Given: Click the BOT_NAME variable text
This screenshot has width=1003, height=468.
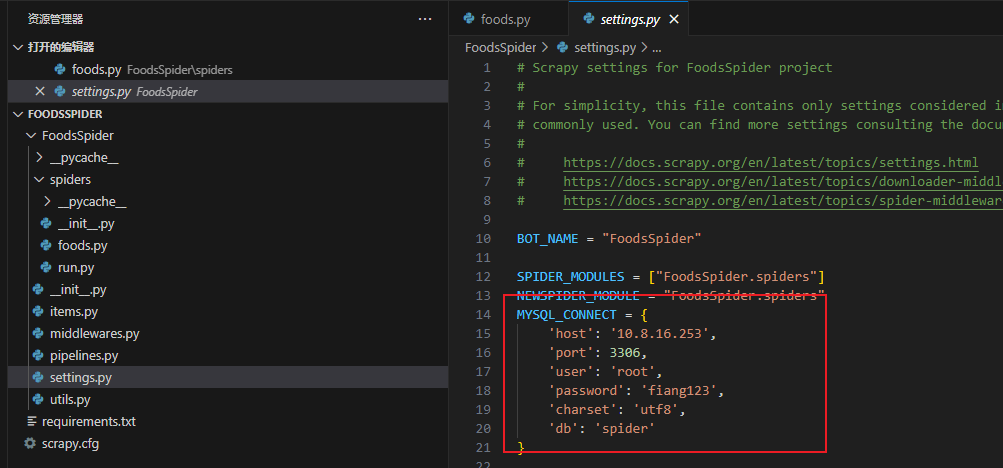Looking at the screenshot, I should pos(548,238).
